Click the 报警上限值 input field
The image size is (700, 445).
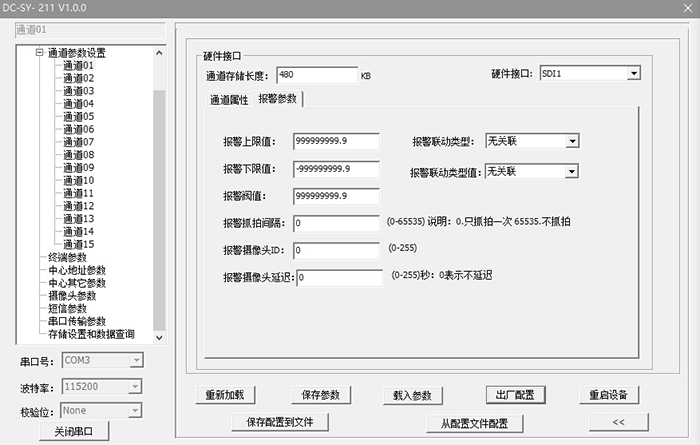coord(336,141)
